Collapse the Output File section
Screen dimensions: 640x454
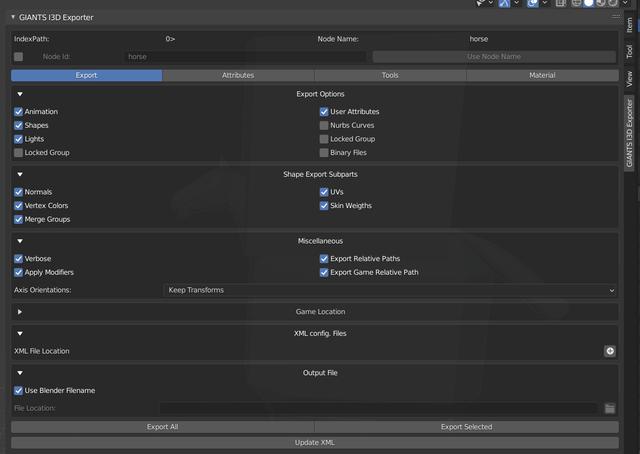(20, 373)
